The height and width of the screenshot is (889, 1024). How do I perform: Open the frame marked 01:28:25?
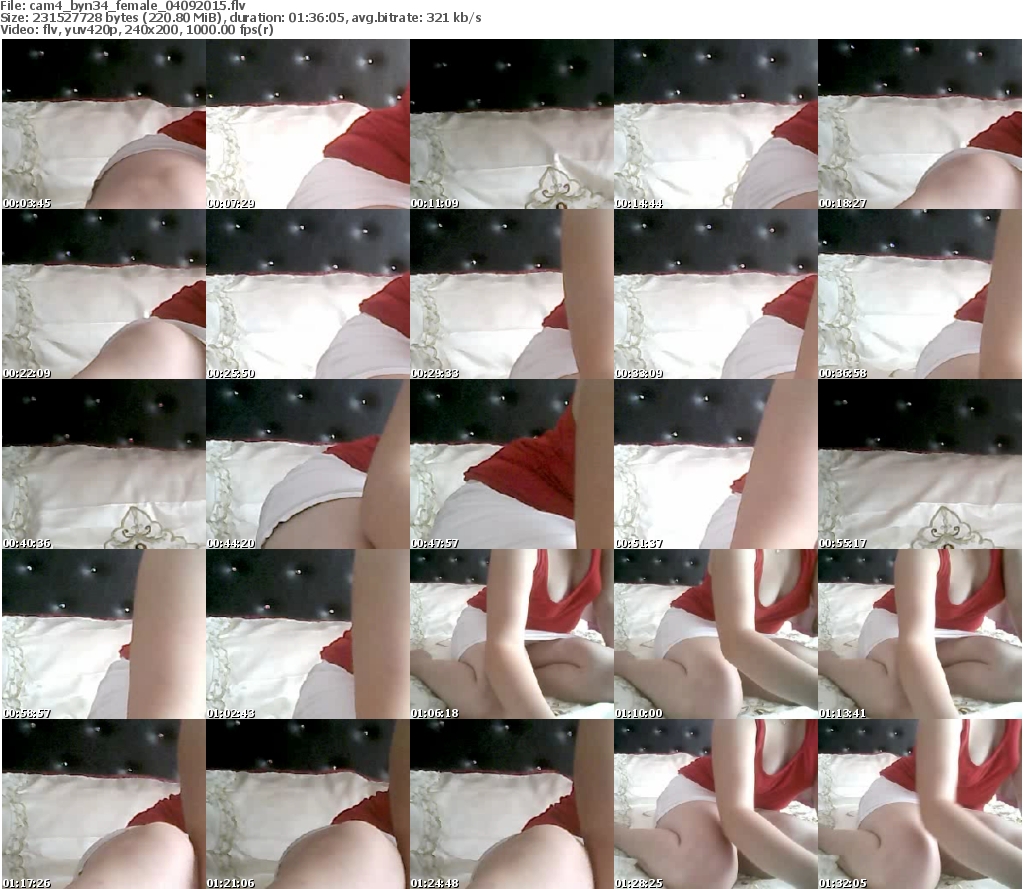pos(716,803)
